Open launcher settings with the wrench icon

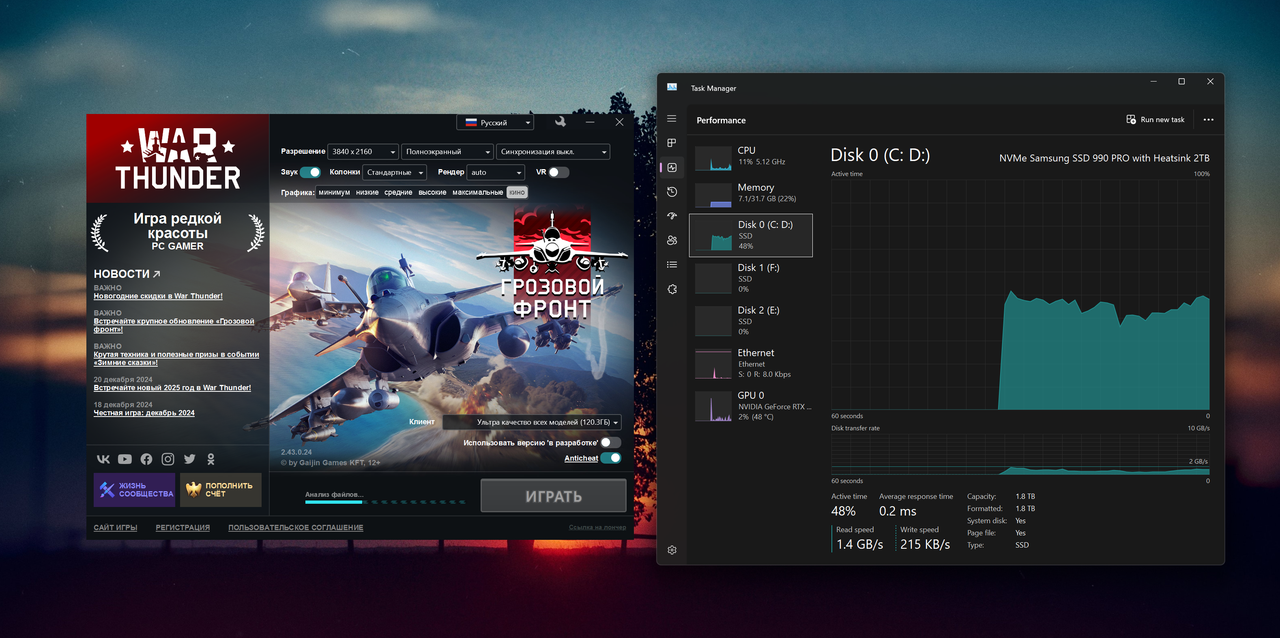[x=560, y=122]
